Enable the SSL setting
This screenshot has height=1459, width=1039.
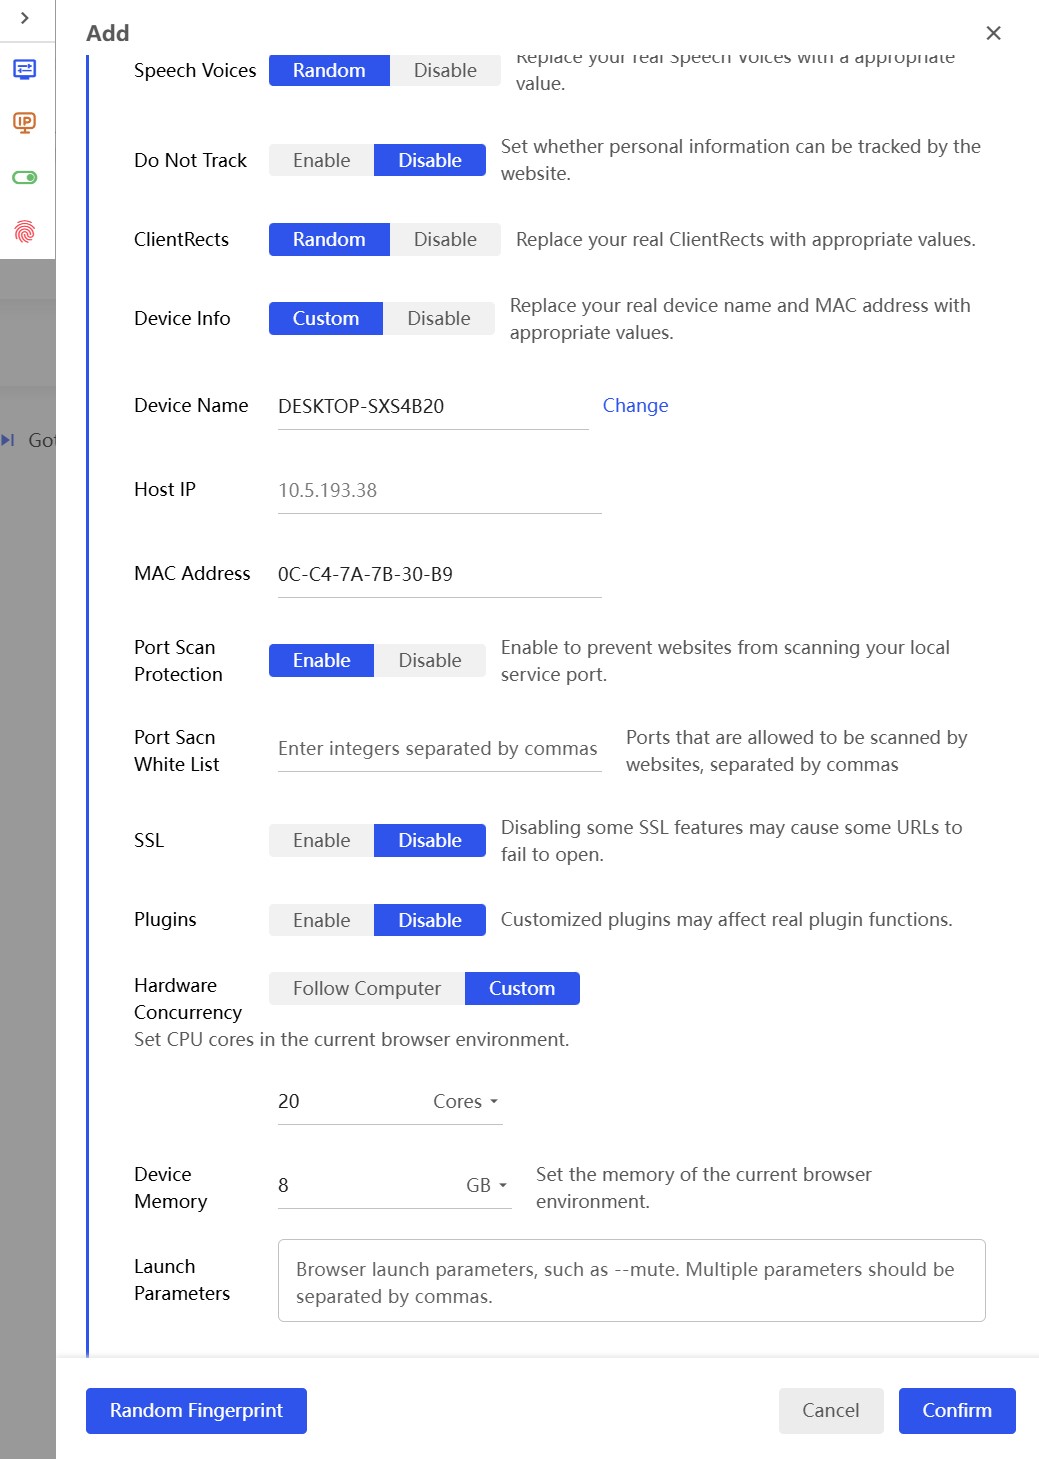pyautogui.click(x=321, y=840)
